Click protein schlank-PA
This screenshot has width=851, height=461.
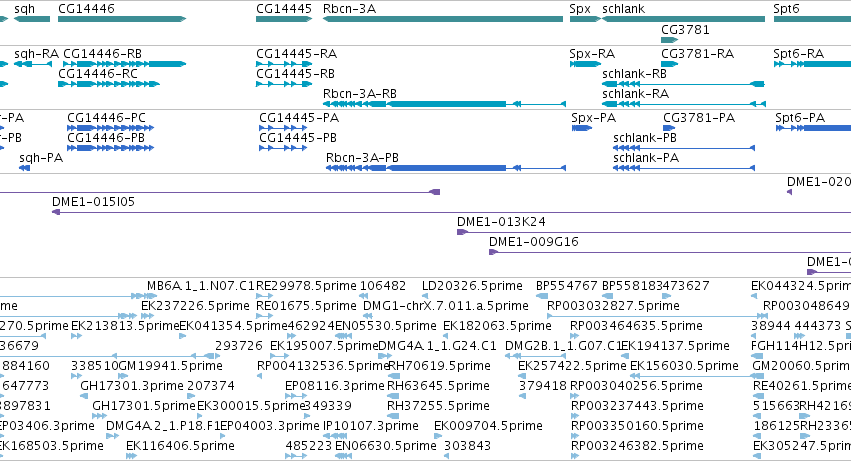click(x=646, y=157)
